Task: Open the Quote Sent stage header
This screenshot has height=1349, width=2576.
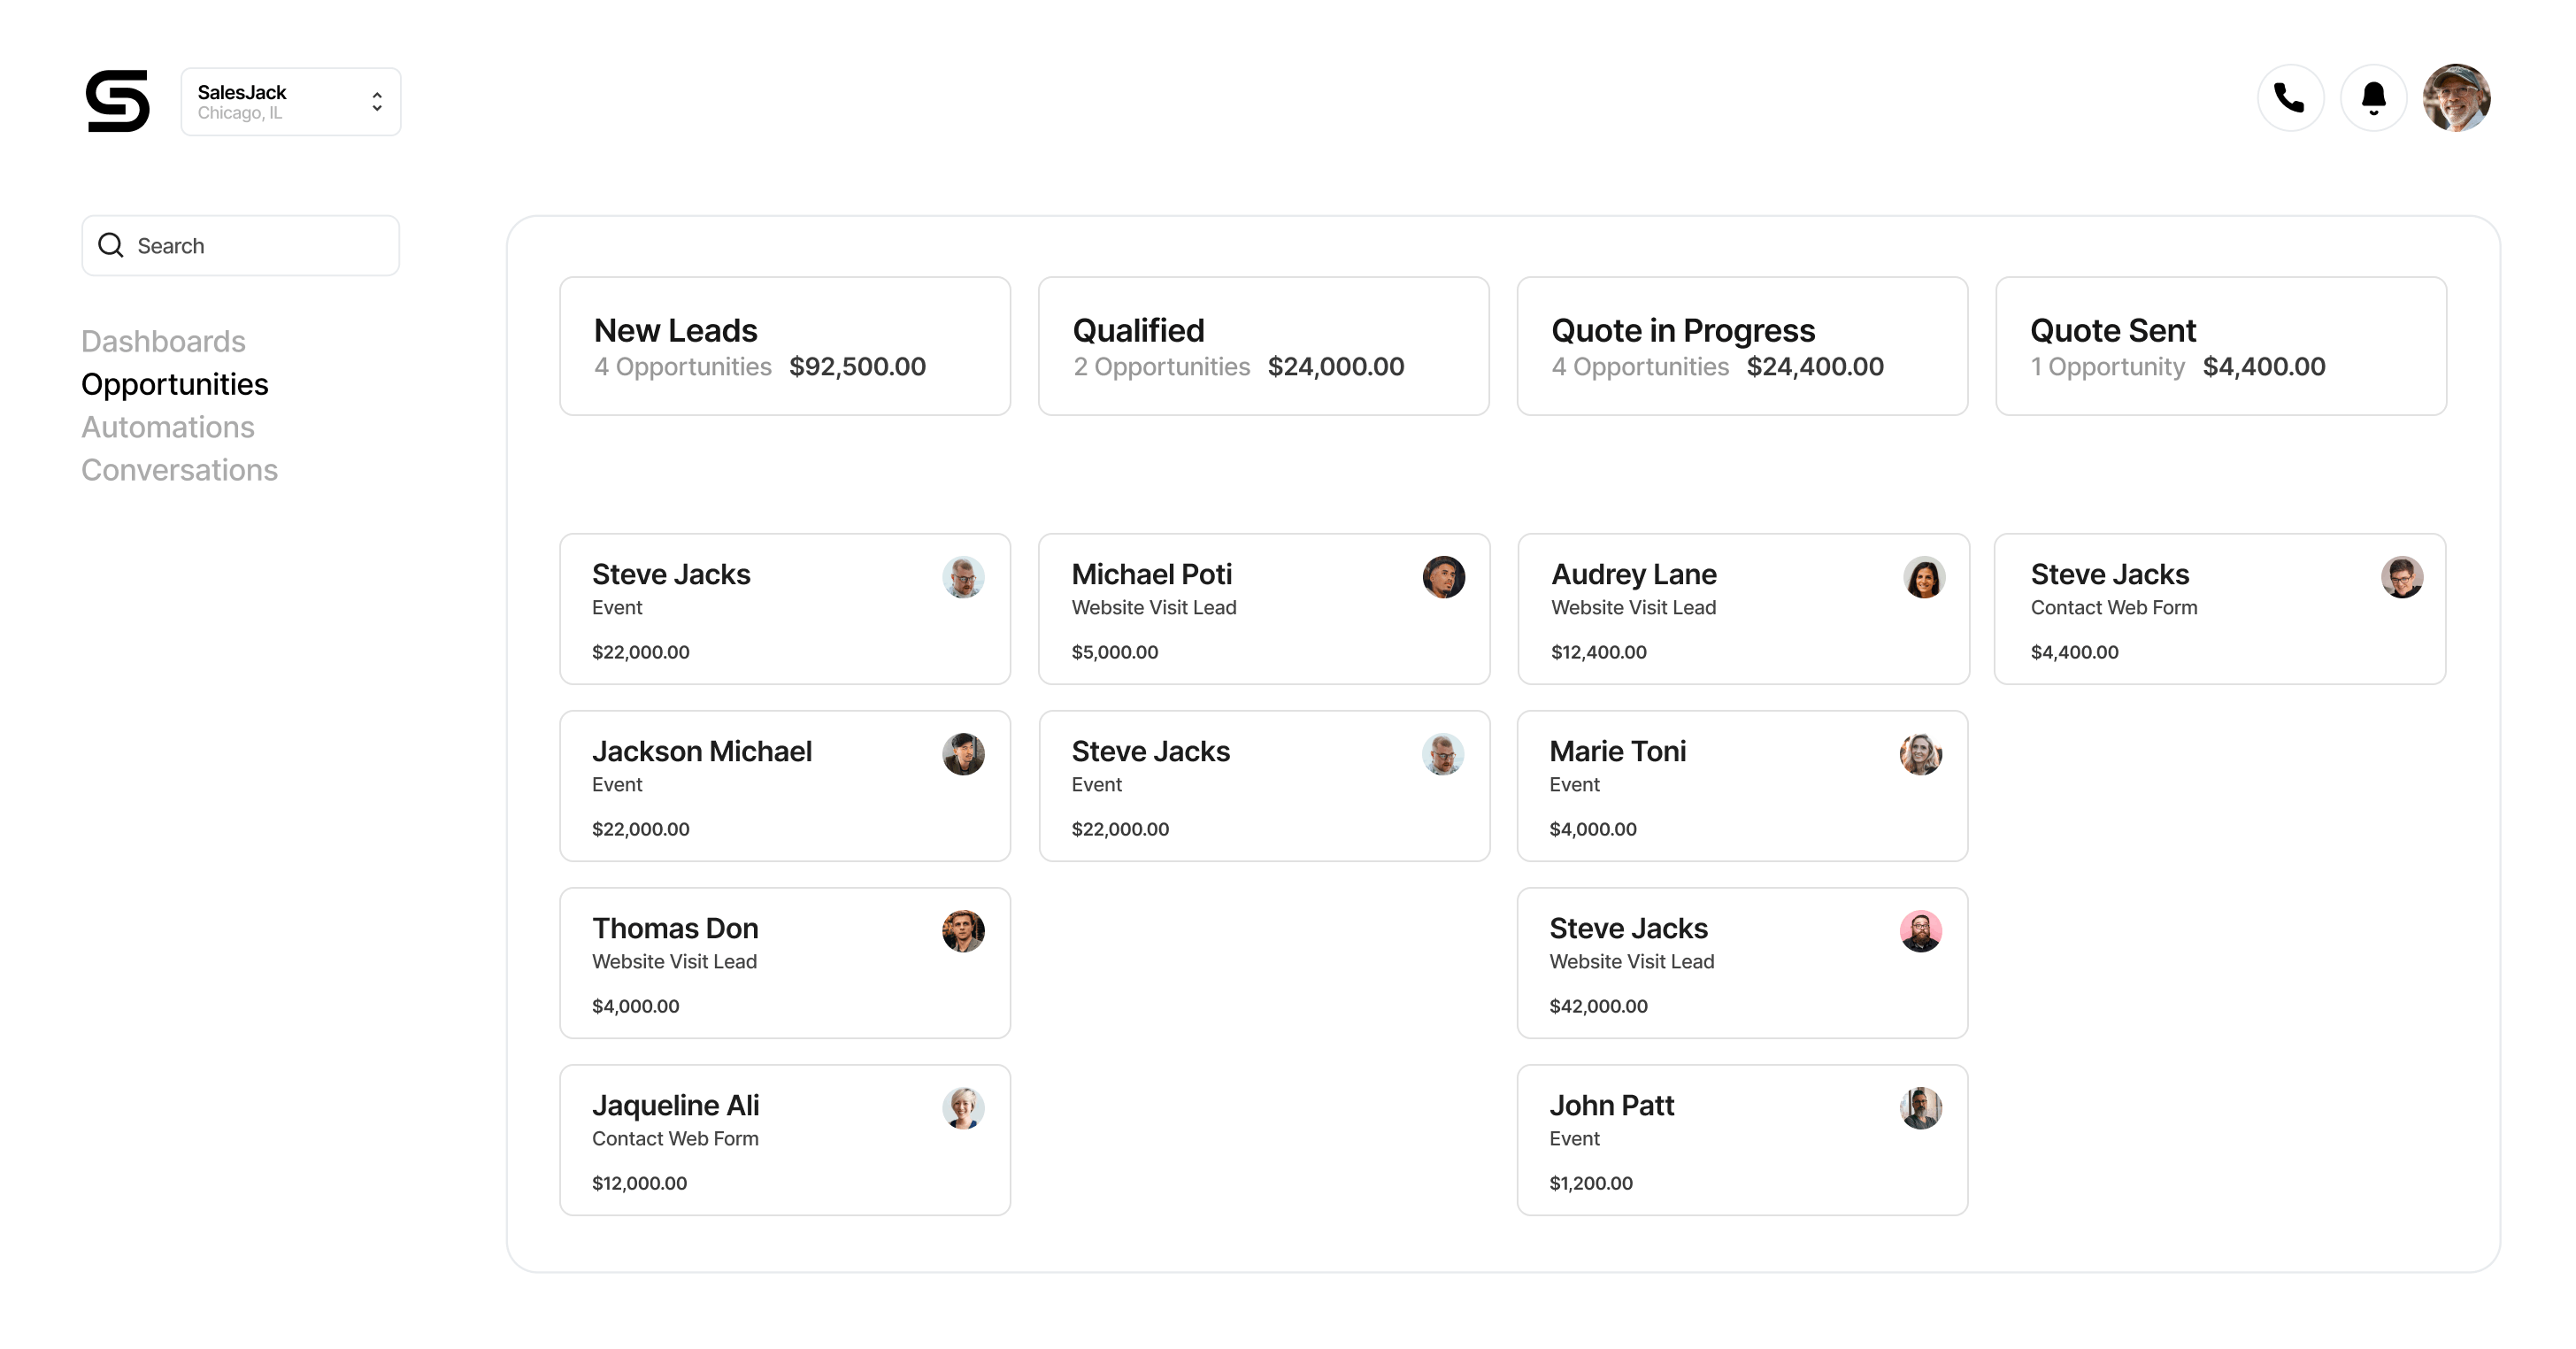Action: 2220,346
